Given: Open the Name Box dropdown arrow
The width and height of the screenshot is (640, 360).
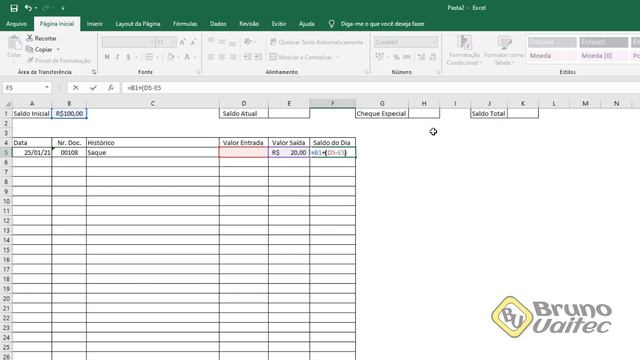Looking at the screenshot, I should 47,88.
